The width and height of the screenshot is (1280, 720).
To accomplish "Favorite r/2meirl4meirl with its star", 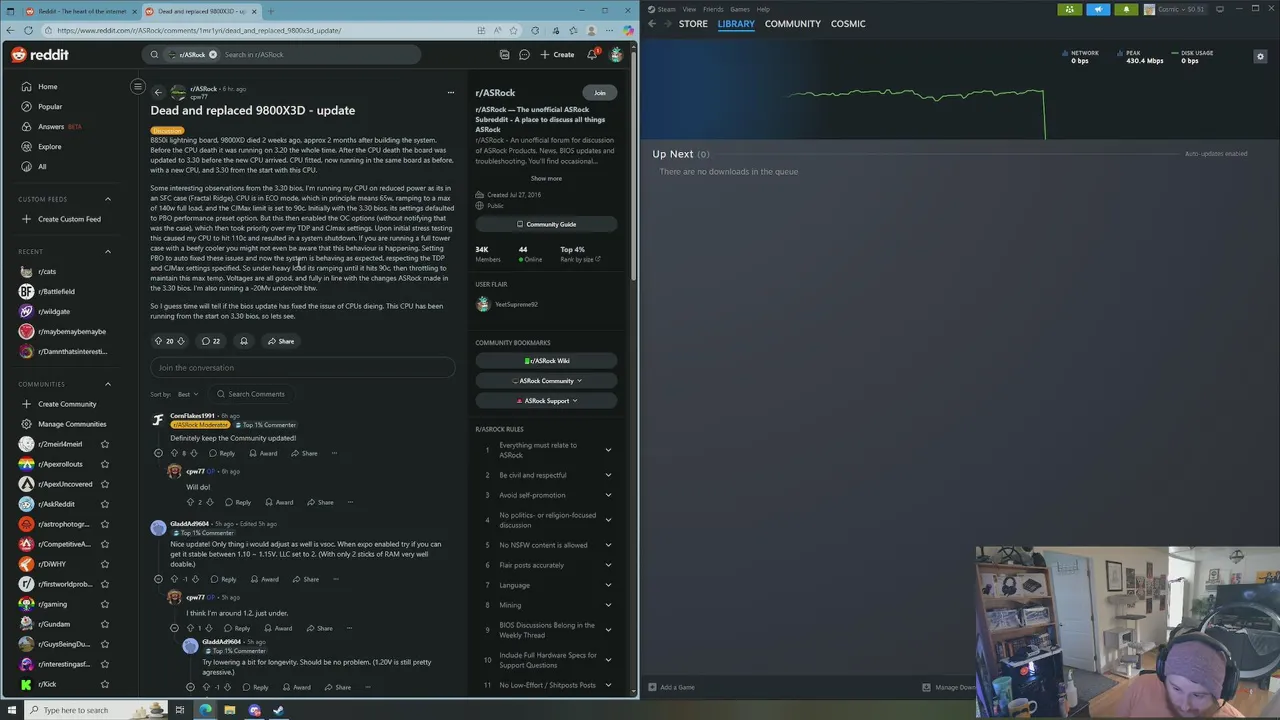I will (105, 444).
